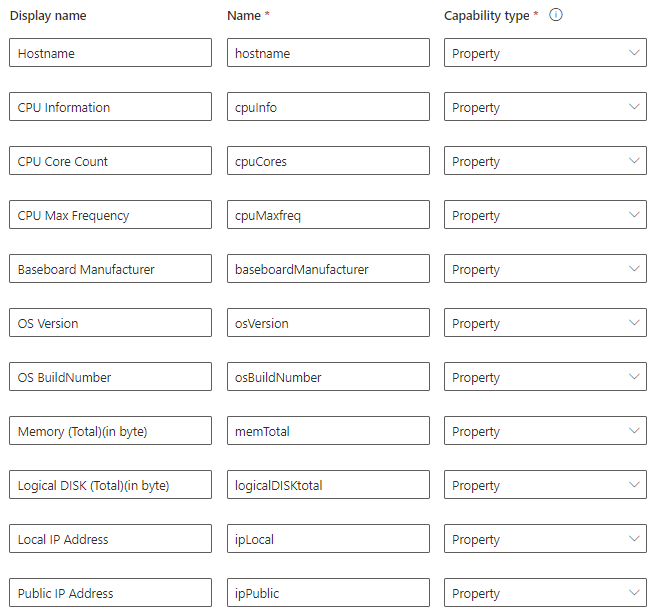Open Capability type dropdown for osBuildNumber
Image resolution: width=654 pixels, height=614 pixels.
point(545,377)
